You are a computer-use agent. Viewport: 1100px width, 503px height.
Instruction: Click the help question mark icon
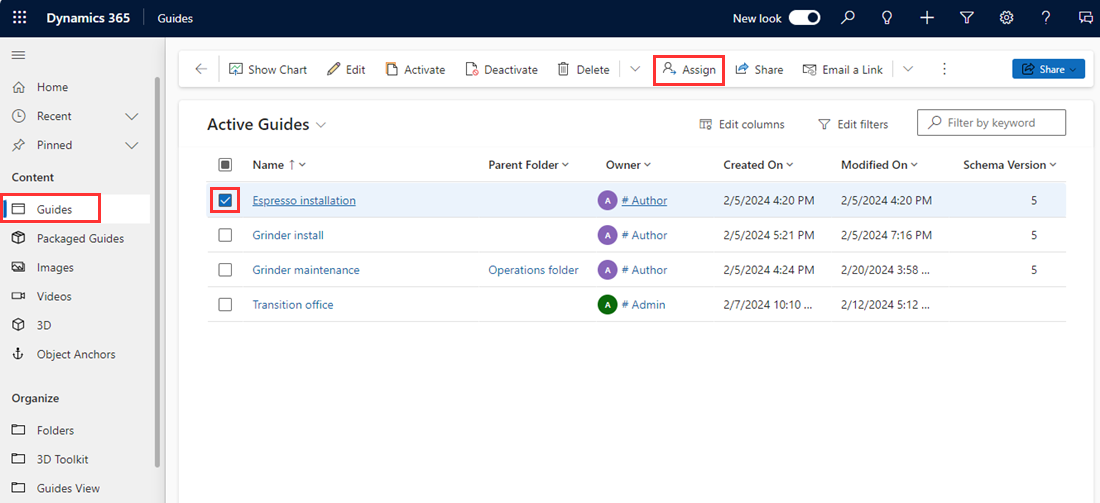1046,18
